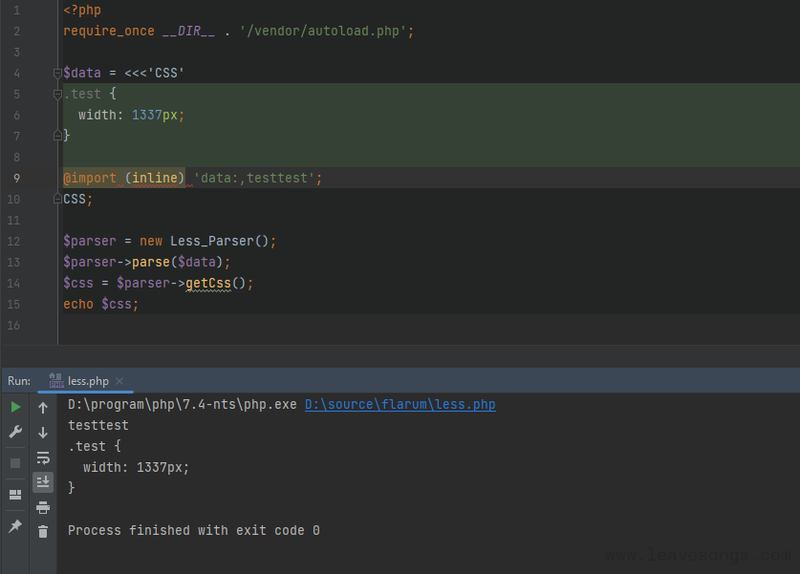Toggle Soft-Wrap in the console
Screen dimensions: 800x574
[x=43, y=458]
